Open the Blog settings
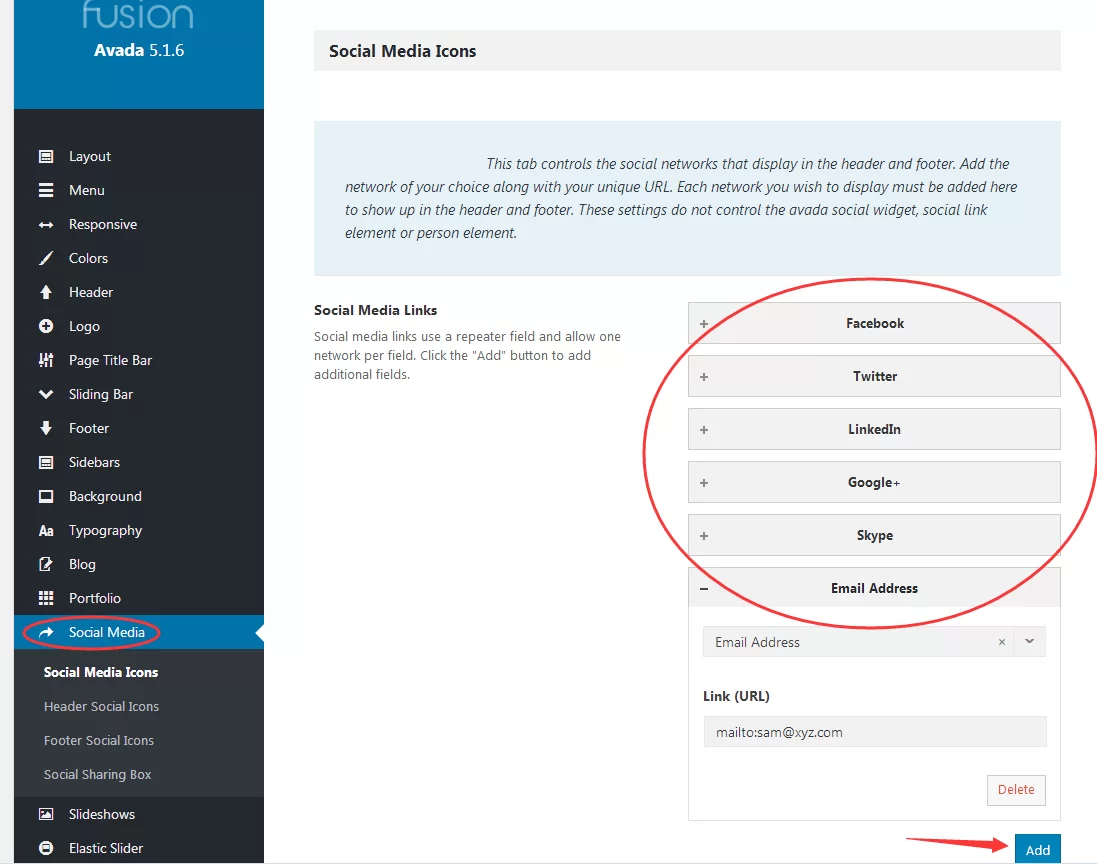This screenshot has height=864, width=1097. click(139, 565)
